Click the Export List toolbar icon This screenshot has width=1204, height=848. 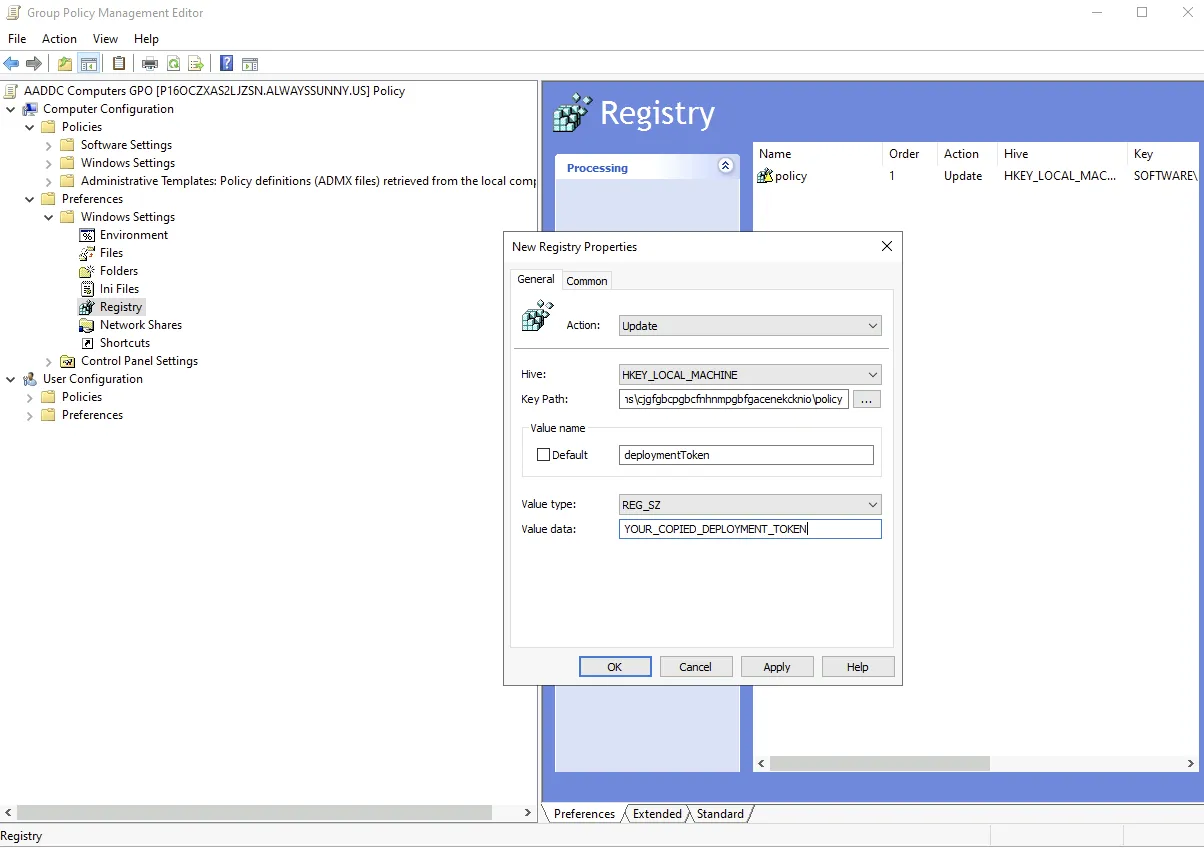(196, 64)
